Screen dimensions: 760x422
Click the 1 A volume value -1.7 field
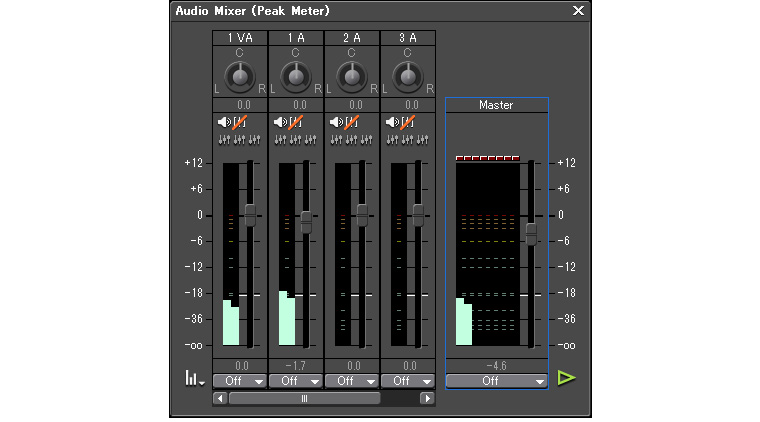[x=296, y=366]
